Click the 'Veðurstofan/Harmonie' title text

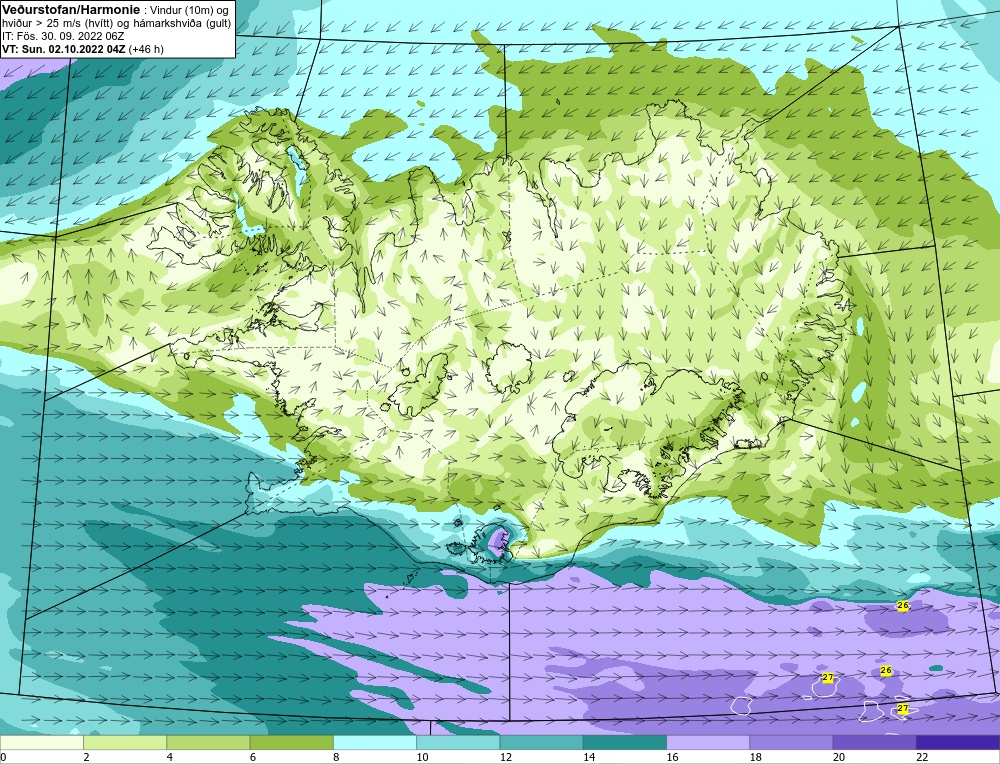click(x=70, y=10)
